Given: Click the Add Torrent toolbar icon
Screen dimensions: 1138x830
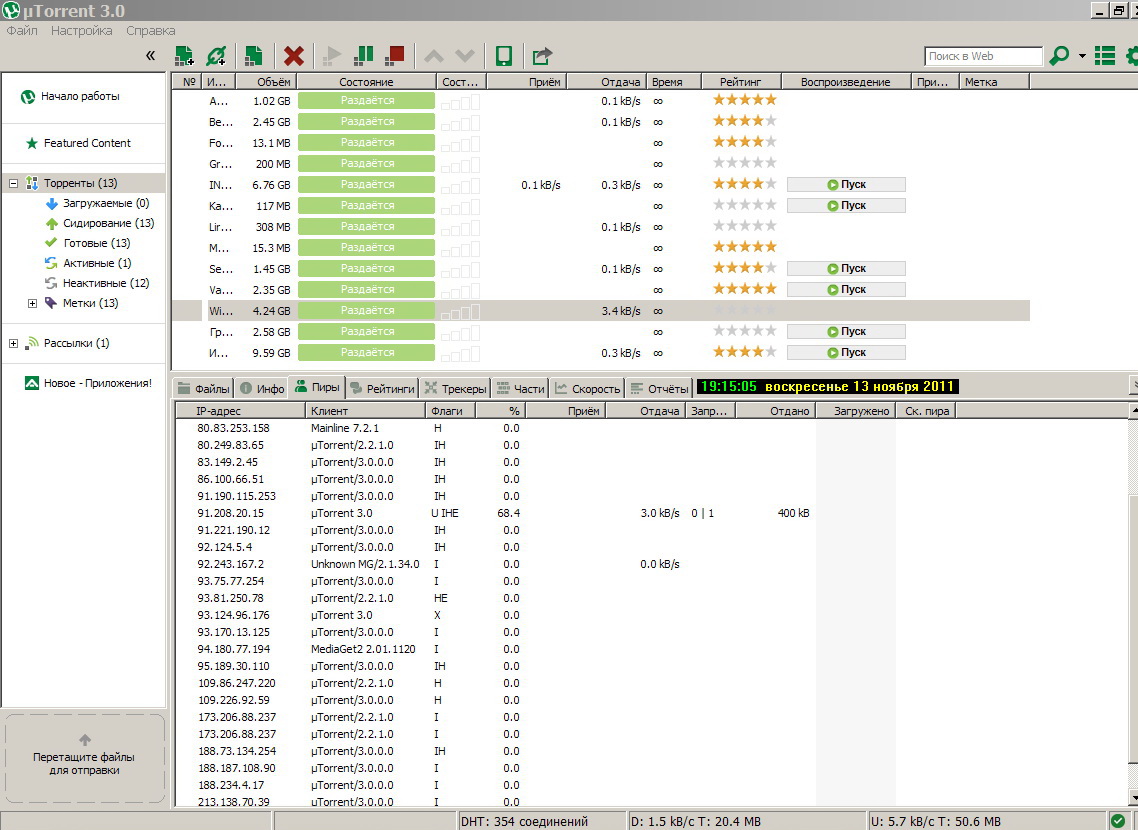Looking at the screenshot, I should 184,56.
